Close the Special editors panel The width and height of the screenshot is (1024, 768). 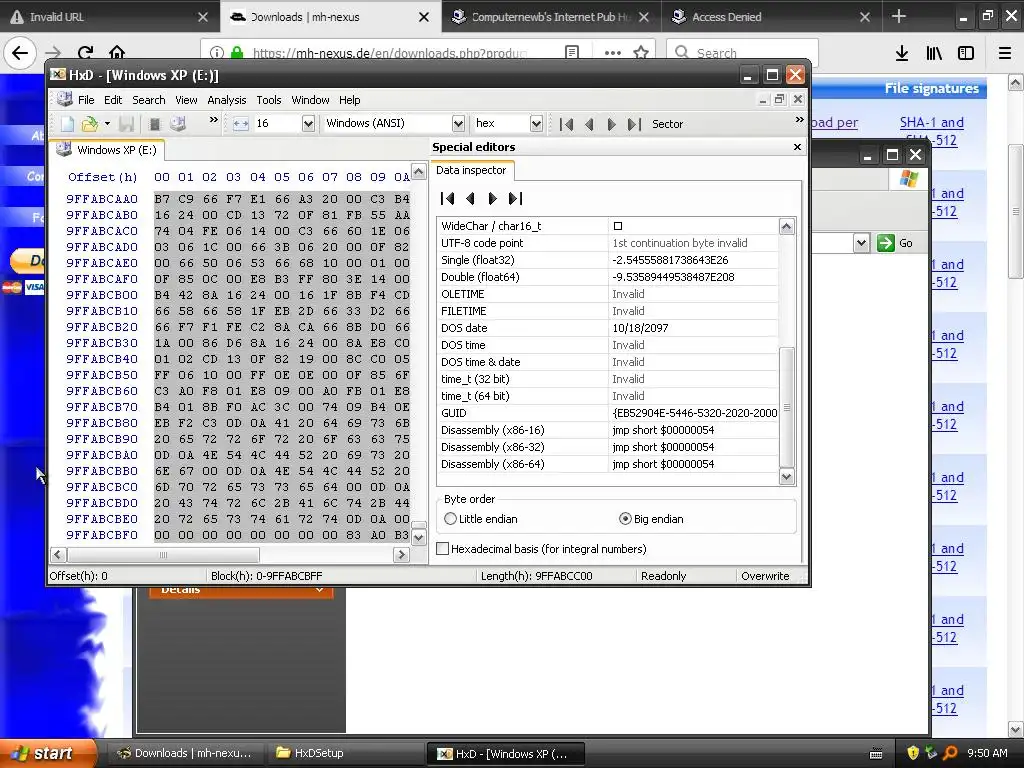click(797, 147)
